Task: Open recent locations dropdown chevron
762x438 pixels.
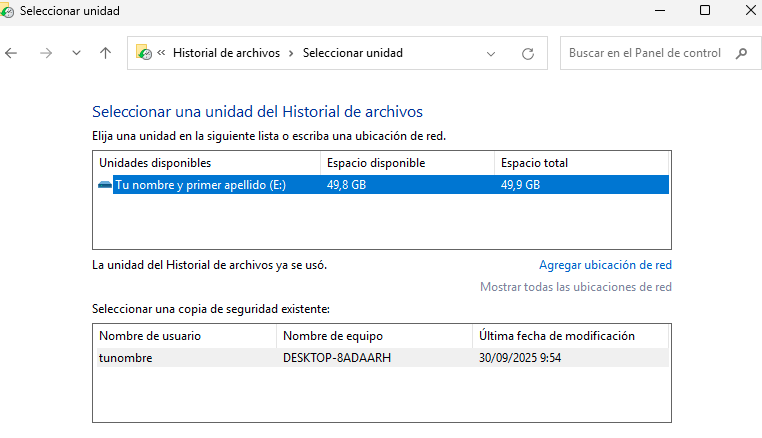Action: [x=76, y=53]
